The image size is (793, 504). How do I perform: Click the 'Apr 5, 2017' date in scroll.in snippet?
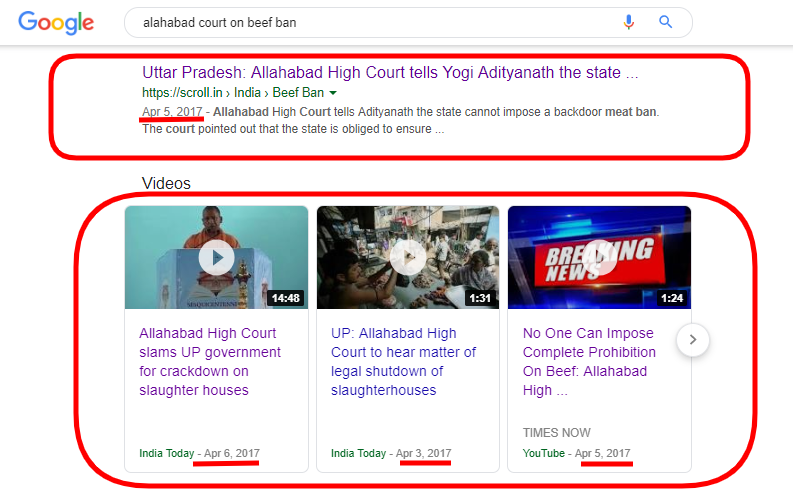172,112
